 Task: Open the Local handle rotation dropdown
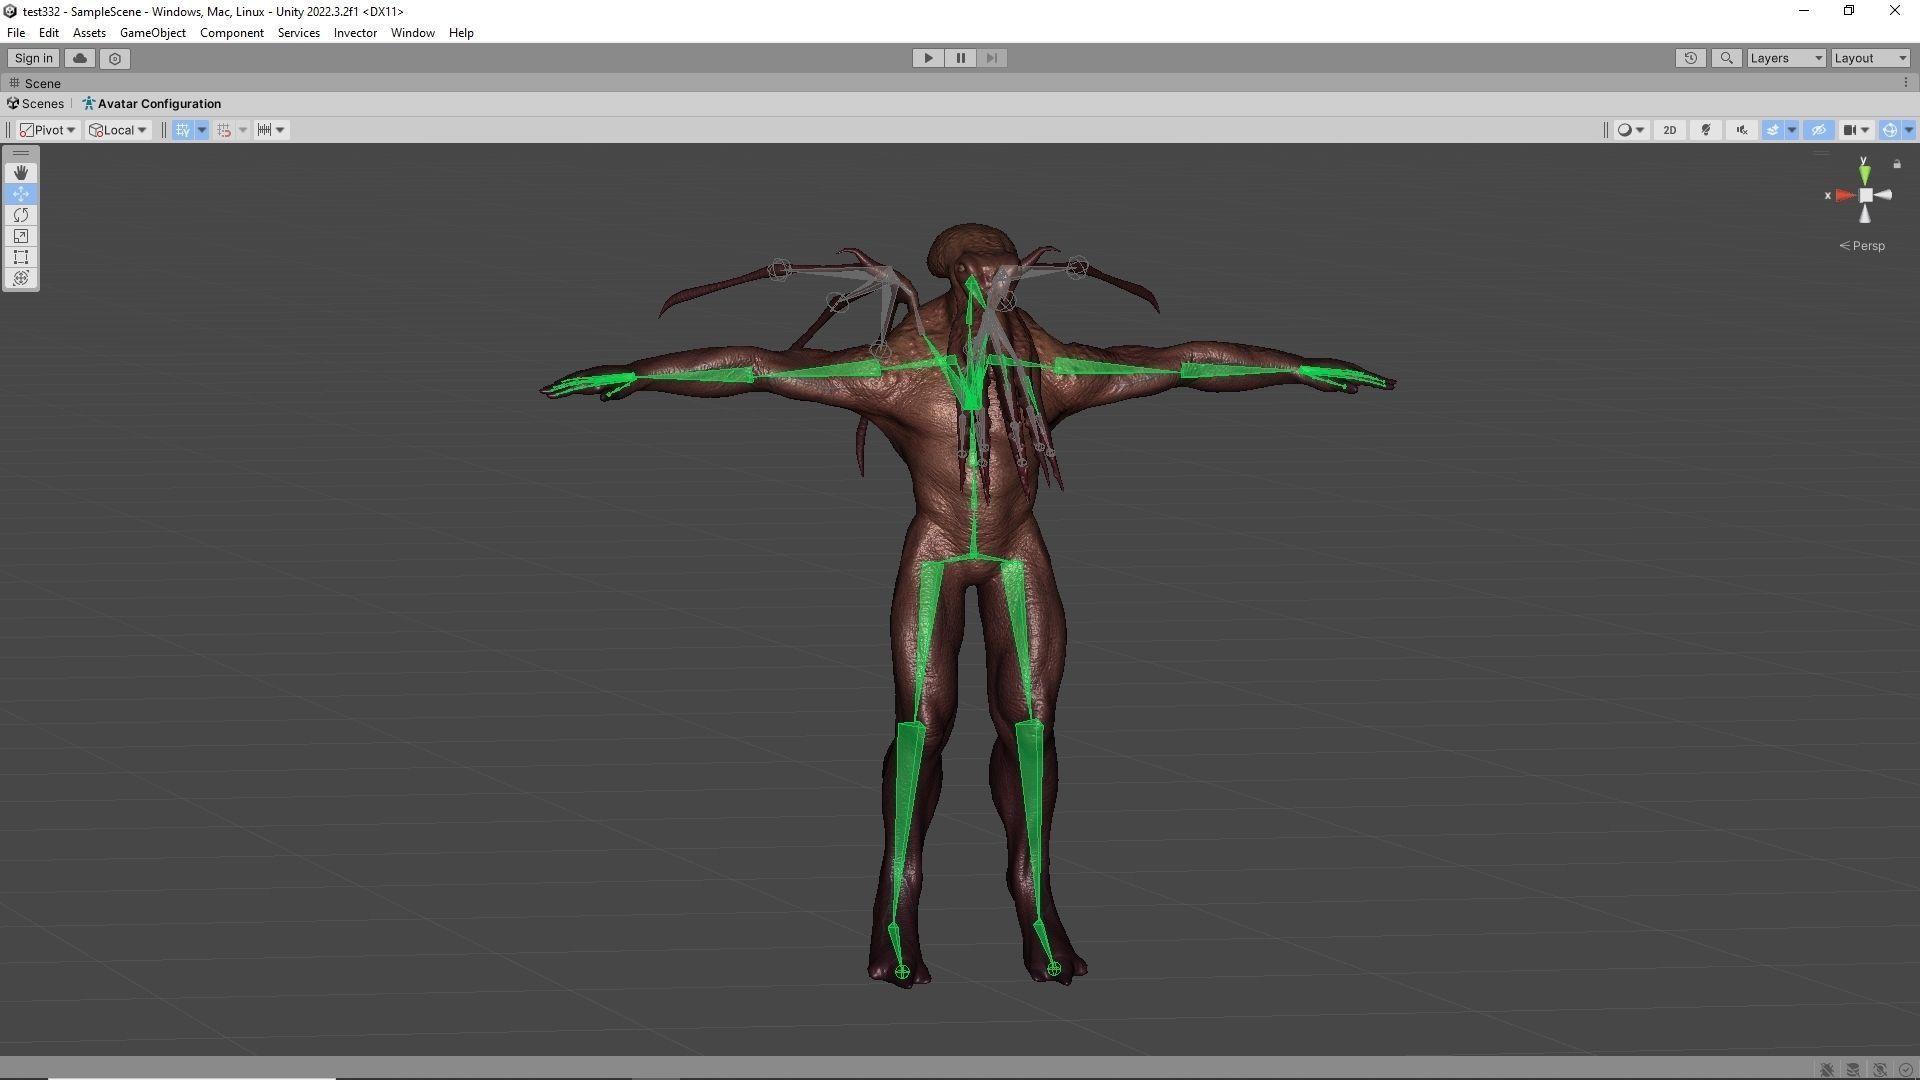click(x=118, y=130)
